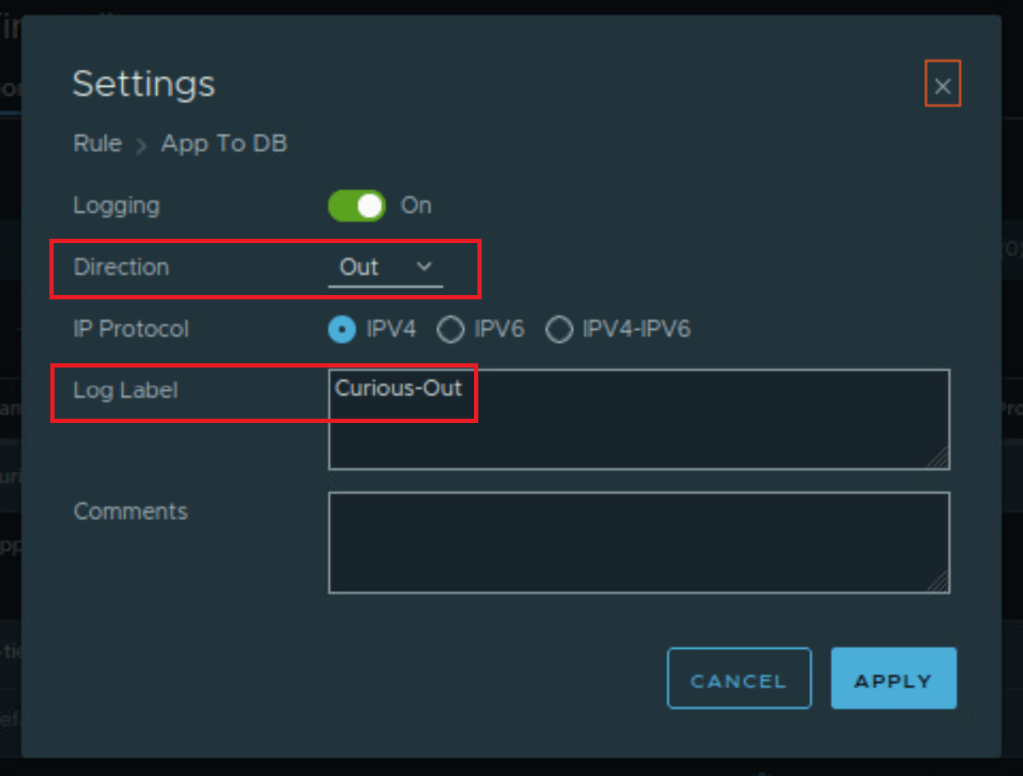
Task: Go to Rule in the breadcrumb
Action: point(97,144)
